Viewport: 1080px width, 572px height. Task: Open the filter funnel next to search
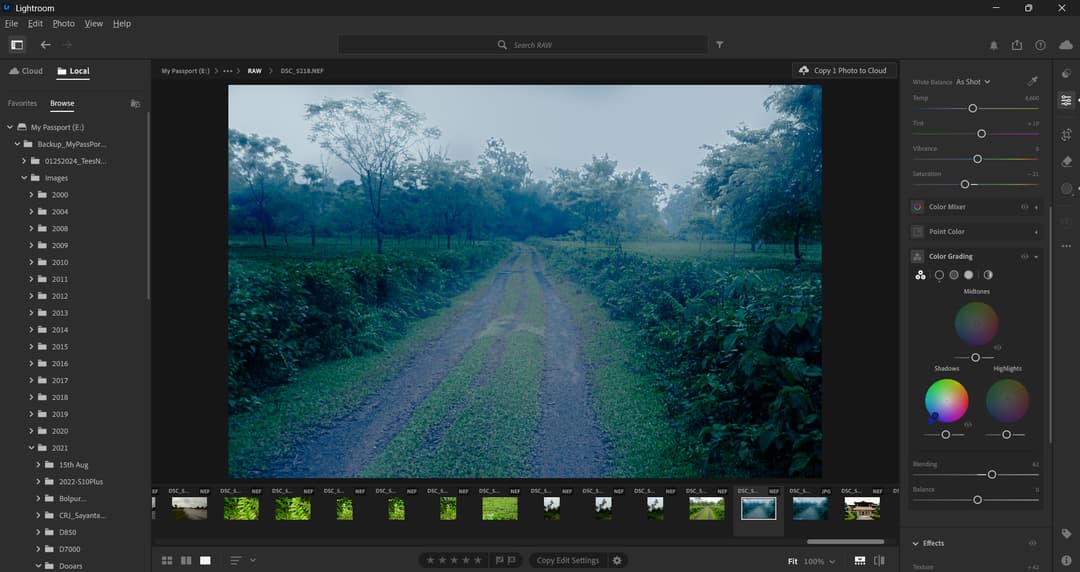coord(720,45)
